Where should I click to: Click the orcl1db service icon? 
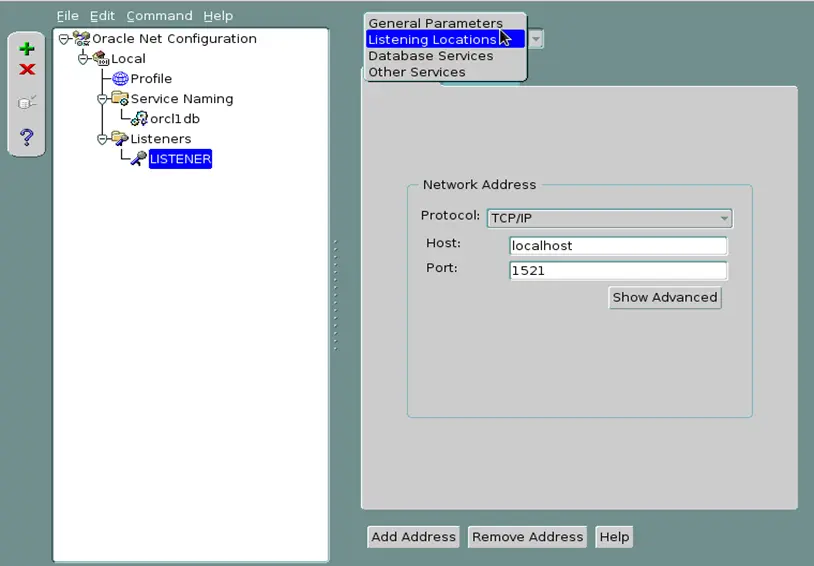139,118
